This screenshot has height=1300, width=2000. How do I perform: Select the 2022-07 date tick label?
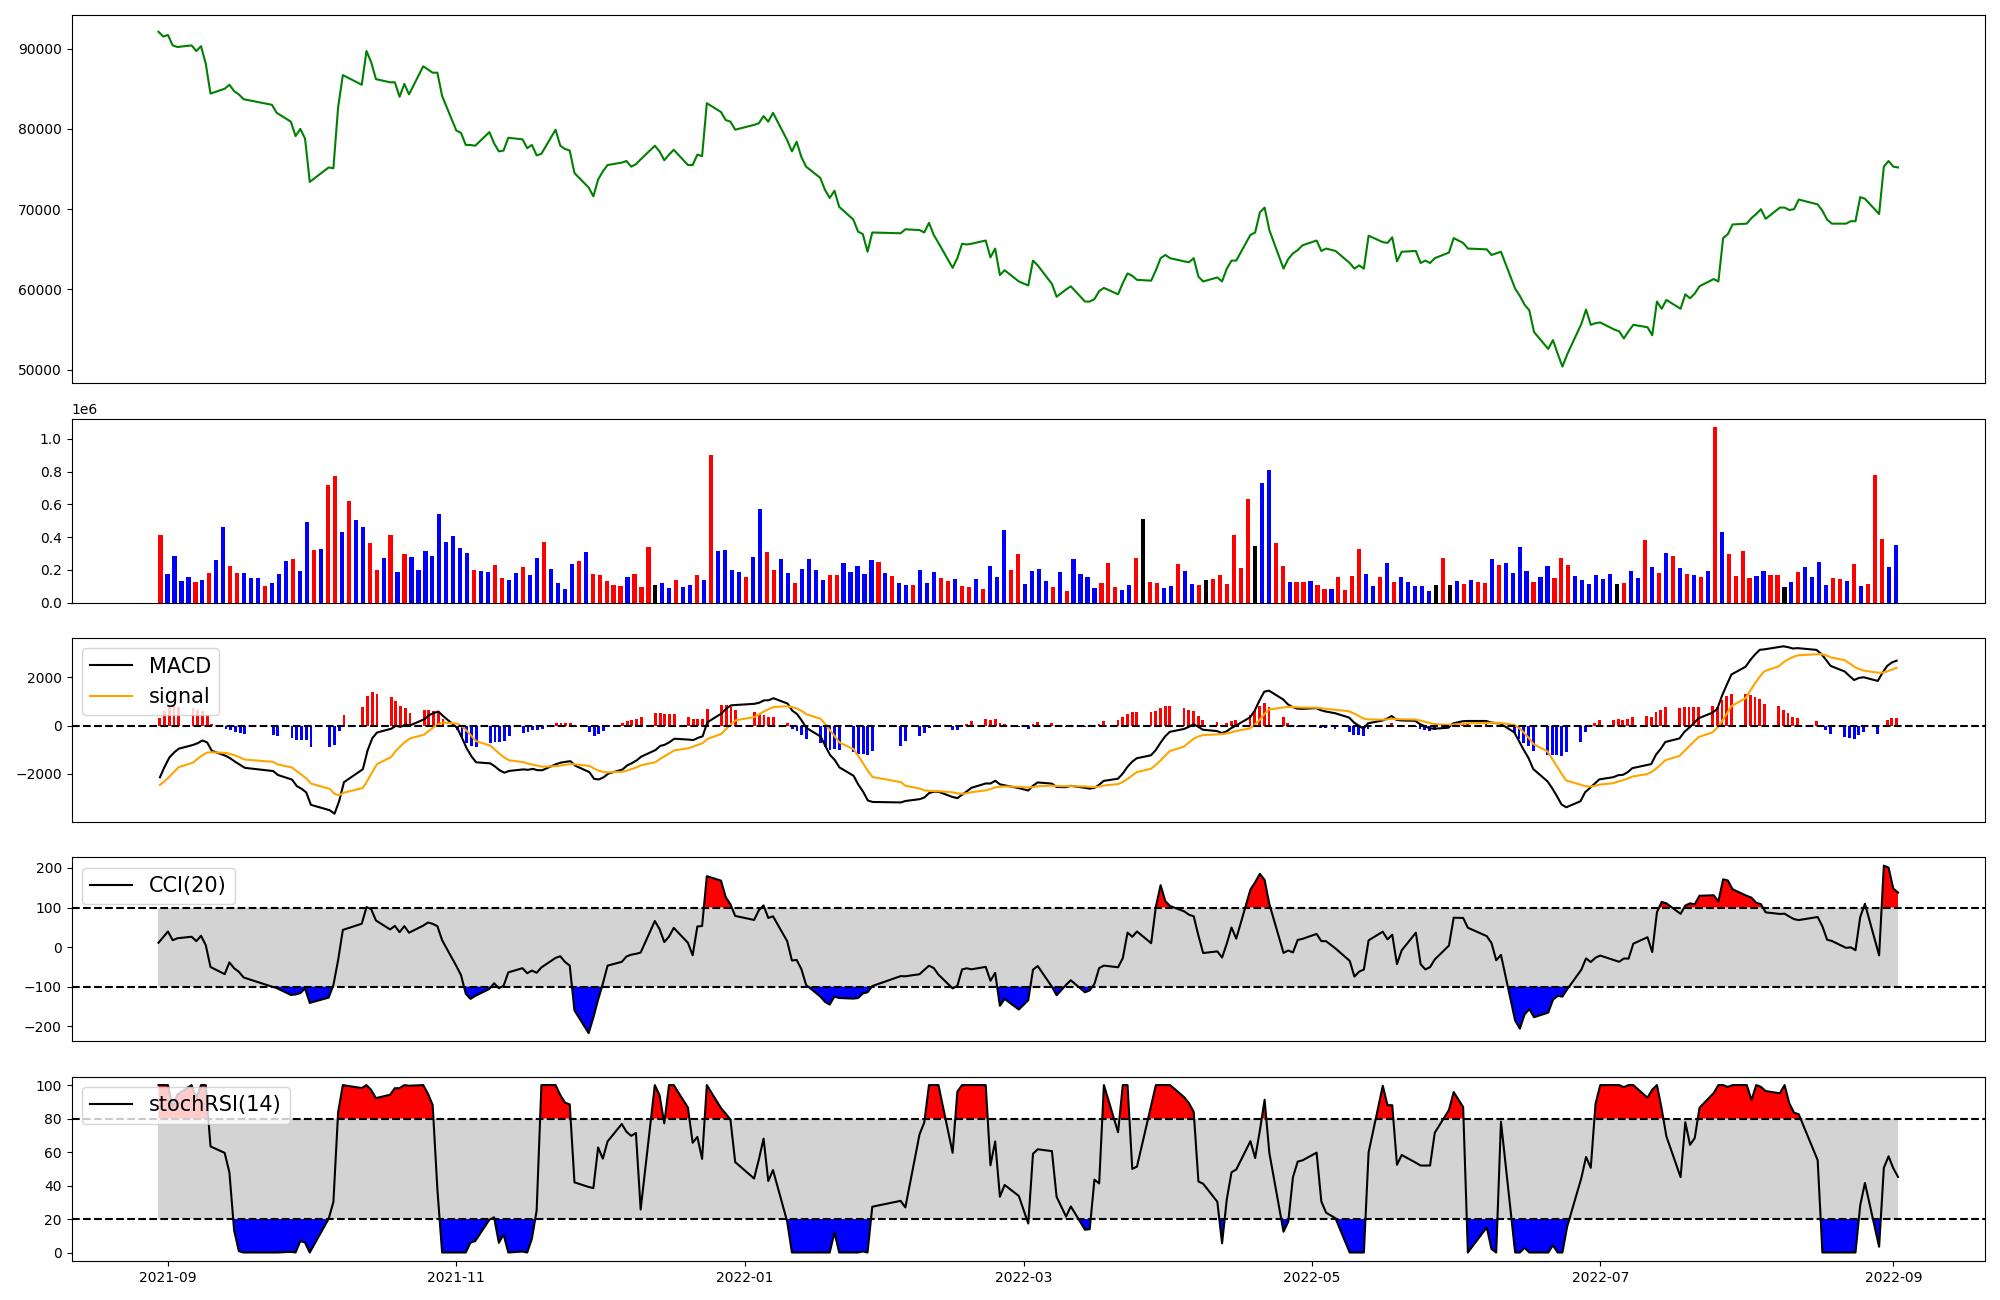pyautogui.click(x=1600, y=1277)
